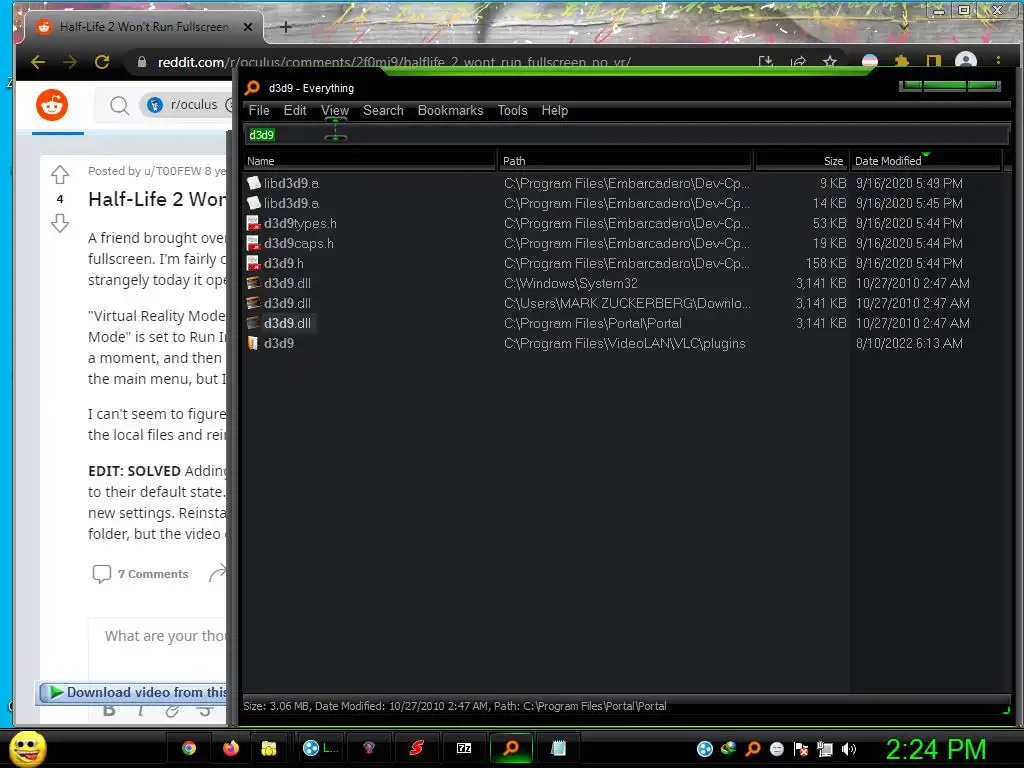The width and height of the screenshot is (1024, 768).
Task: Select the d3d9caps.h file icon
Action: [x=253, y=243]
